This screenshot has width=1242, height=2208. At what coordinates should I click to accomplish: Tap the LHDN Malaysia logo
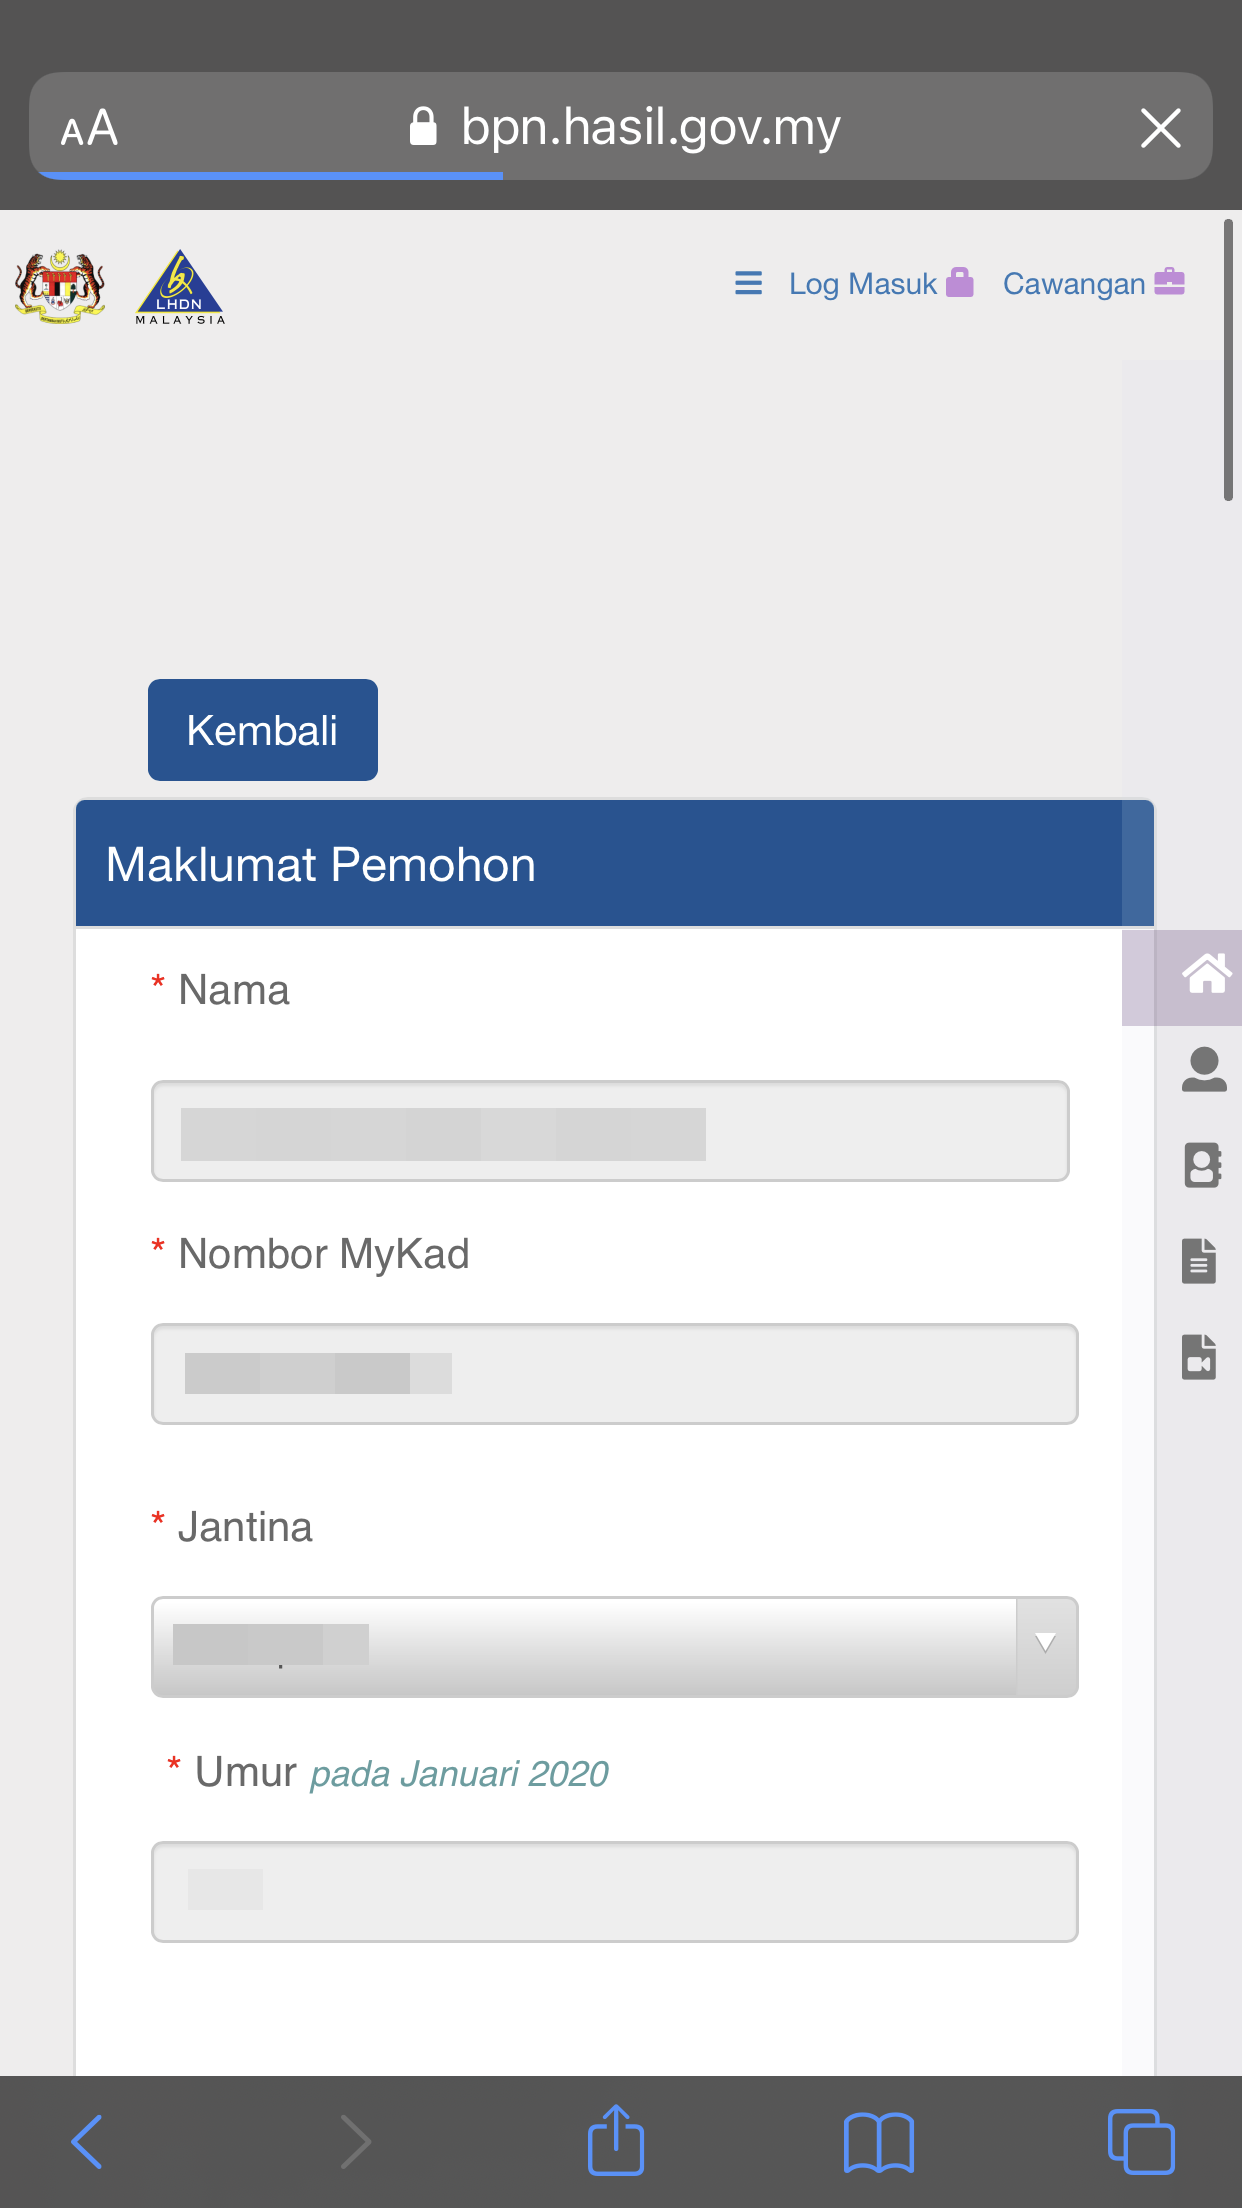[x=180, y=287]
